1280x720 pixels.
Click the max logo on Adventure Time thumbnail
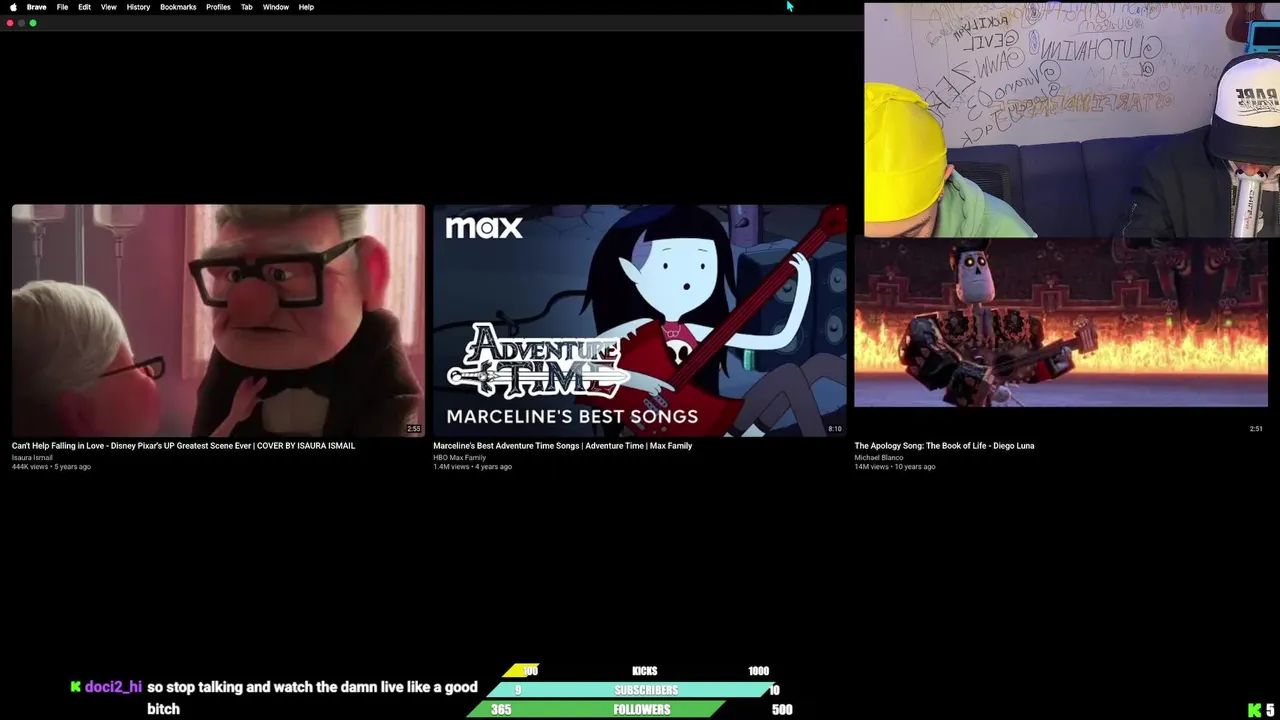click(x=484, y=227)
